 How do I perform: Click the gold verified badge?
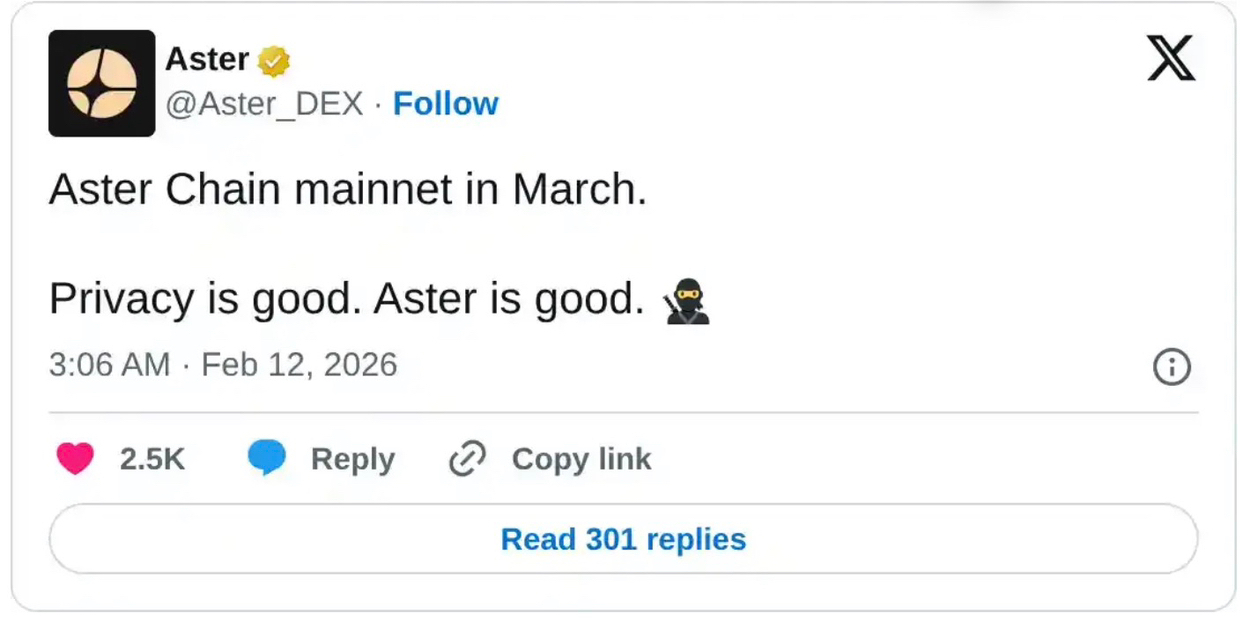(x=274, y=61)
